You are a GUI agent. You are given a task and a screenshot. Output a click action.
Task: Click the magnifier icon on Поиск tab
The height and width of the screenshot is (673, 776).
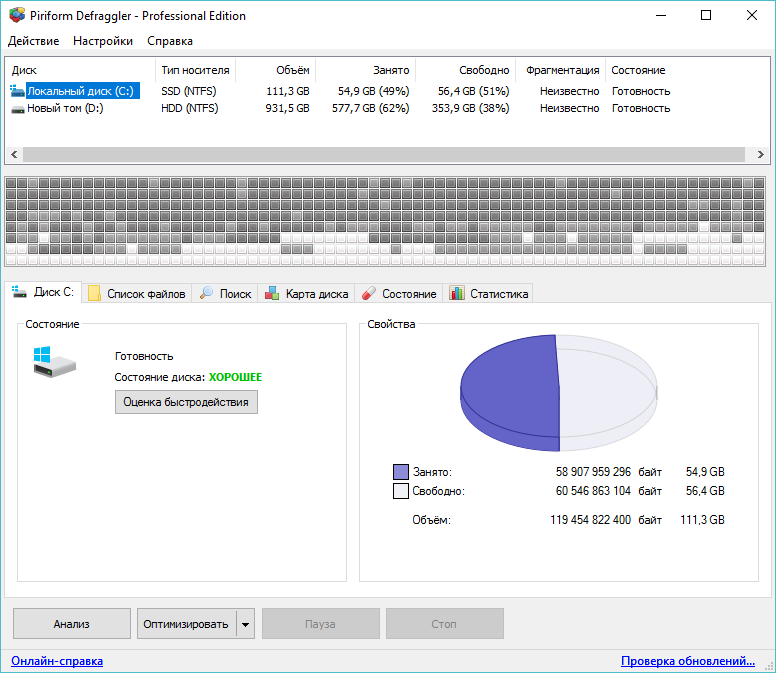[x=207, y=294]
